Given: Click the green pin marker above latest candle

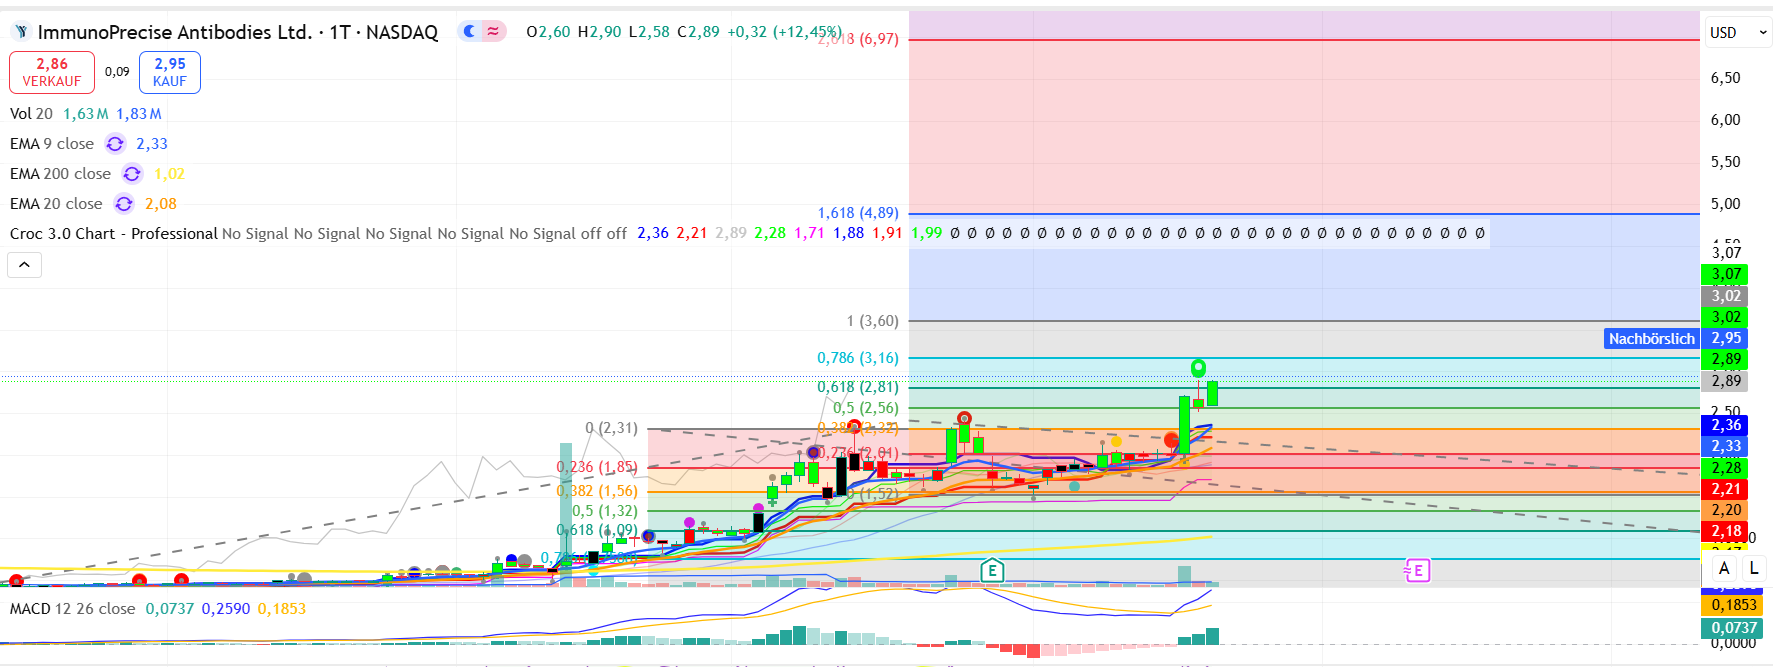Looking at the screenshot, I should pos(1198,369).
